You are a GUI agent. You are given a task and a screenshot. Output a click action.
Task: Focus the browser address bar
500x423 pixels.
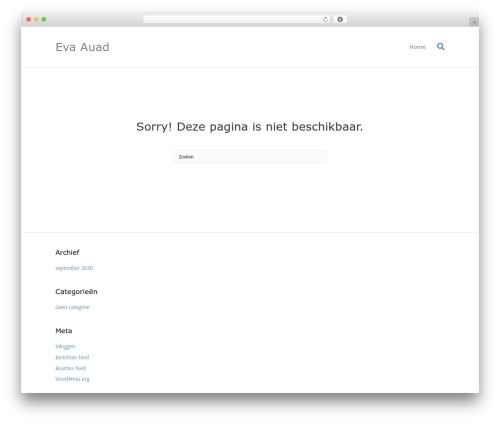tap(236, 19)
